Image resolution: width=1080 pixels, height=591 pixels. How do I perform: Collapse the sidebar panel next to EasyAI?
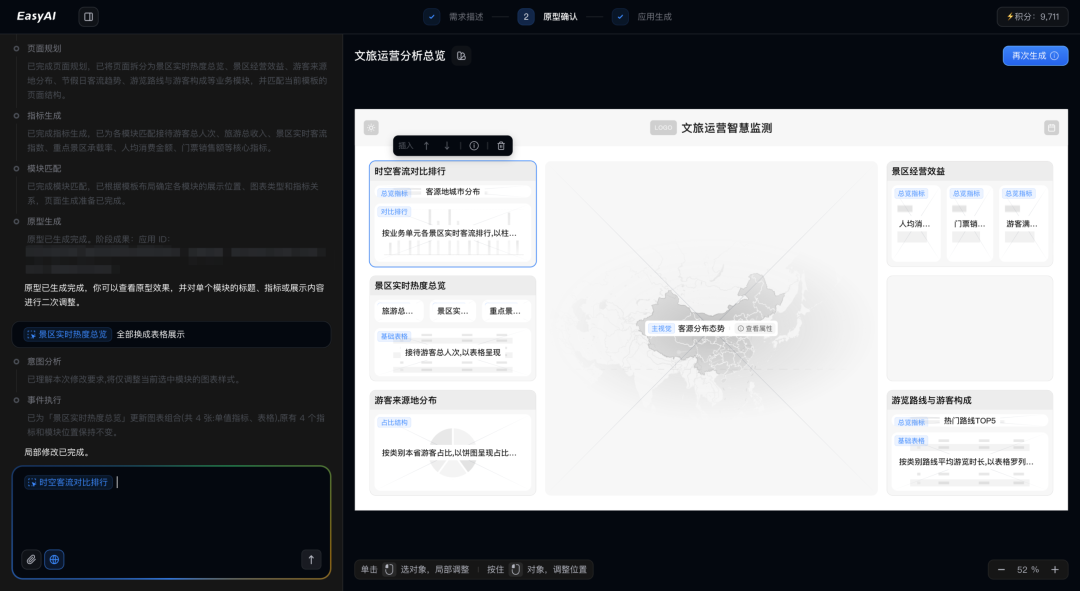[x=88, y=17]
